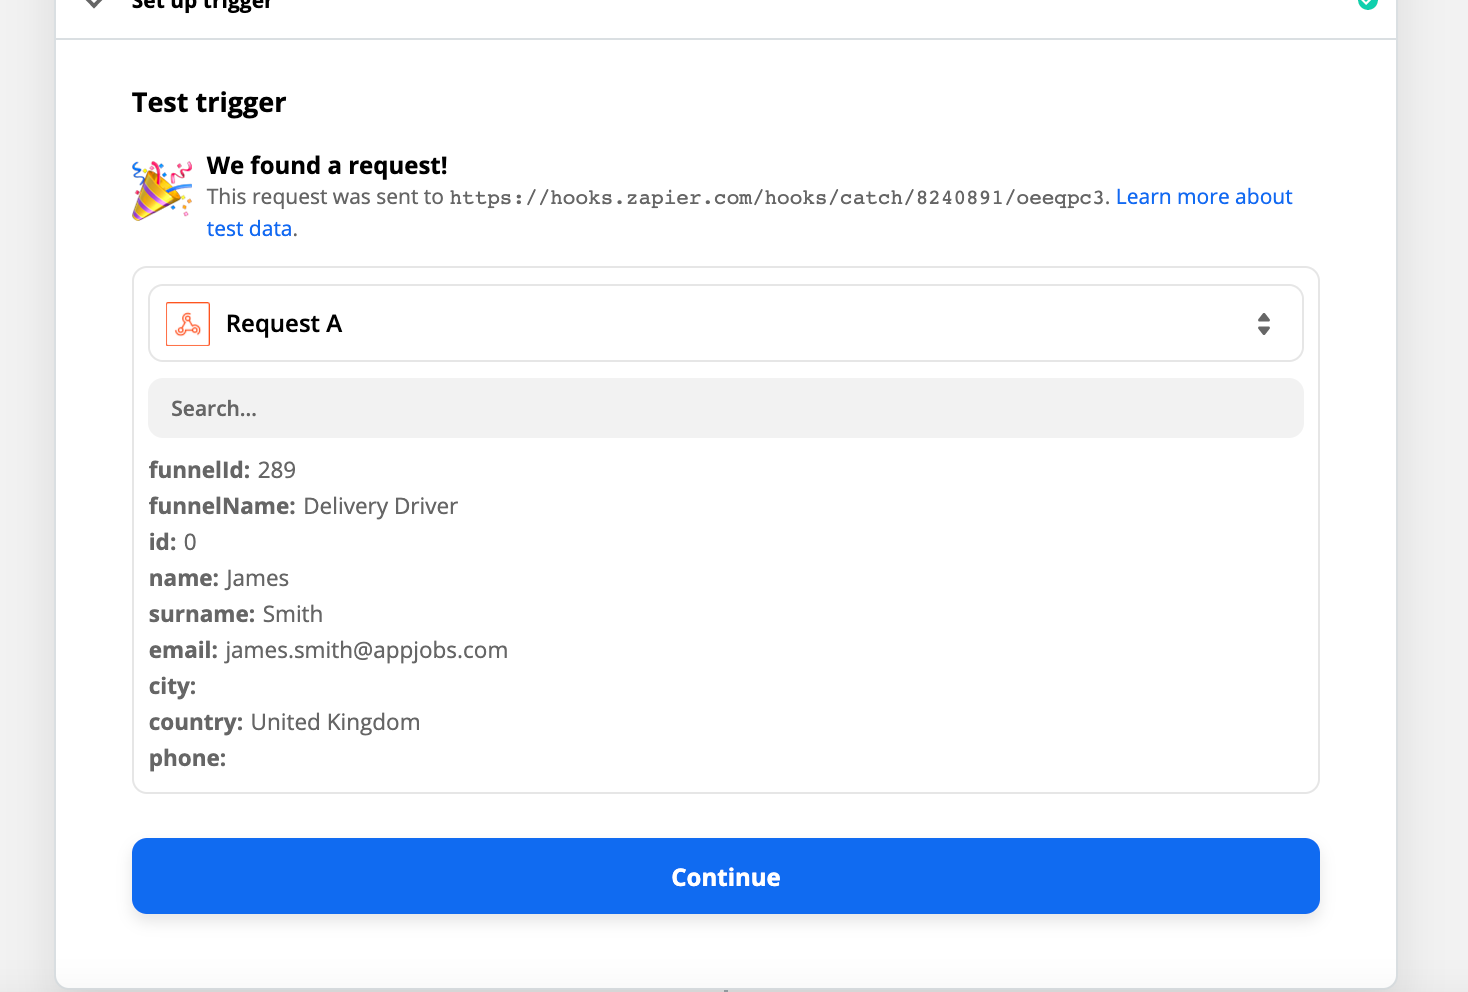The image size is (1468, 992).
Task: Click the Continue button
Action: click(x=726, y=876)
